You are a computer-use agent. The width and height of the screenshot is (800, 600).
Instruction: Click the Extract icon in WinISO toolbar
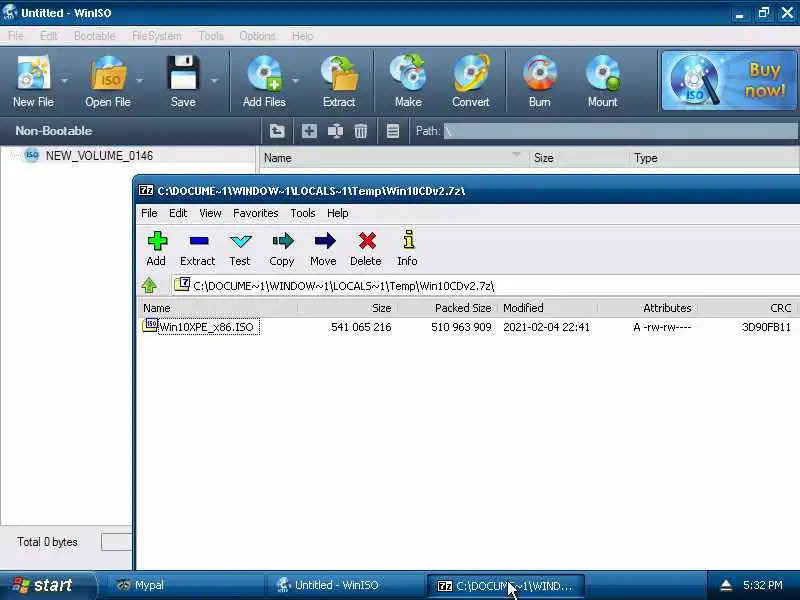339,74
